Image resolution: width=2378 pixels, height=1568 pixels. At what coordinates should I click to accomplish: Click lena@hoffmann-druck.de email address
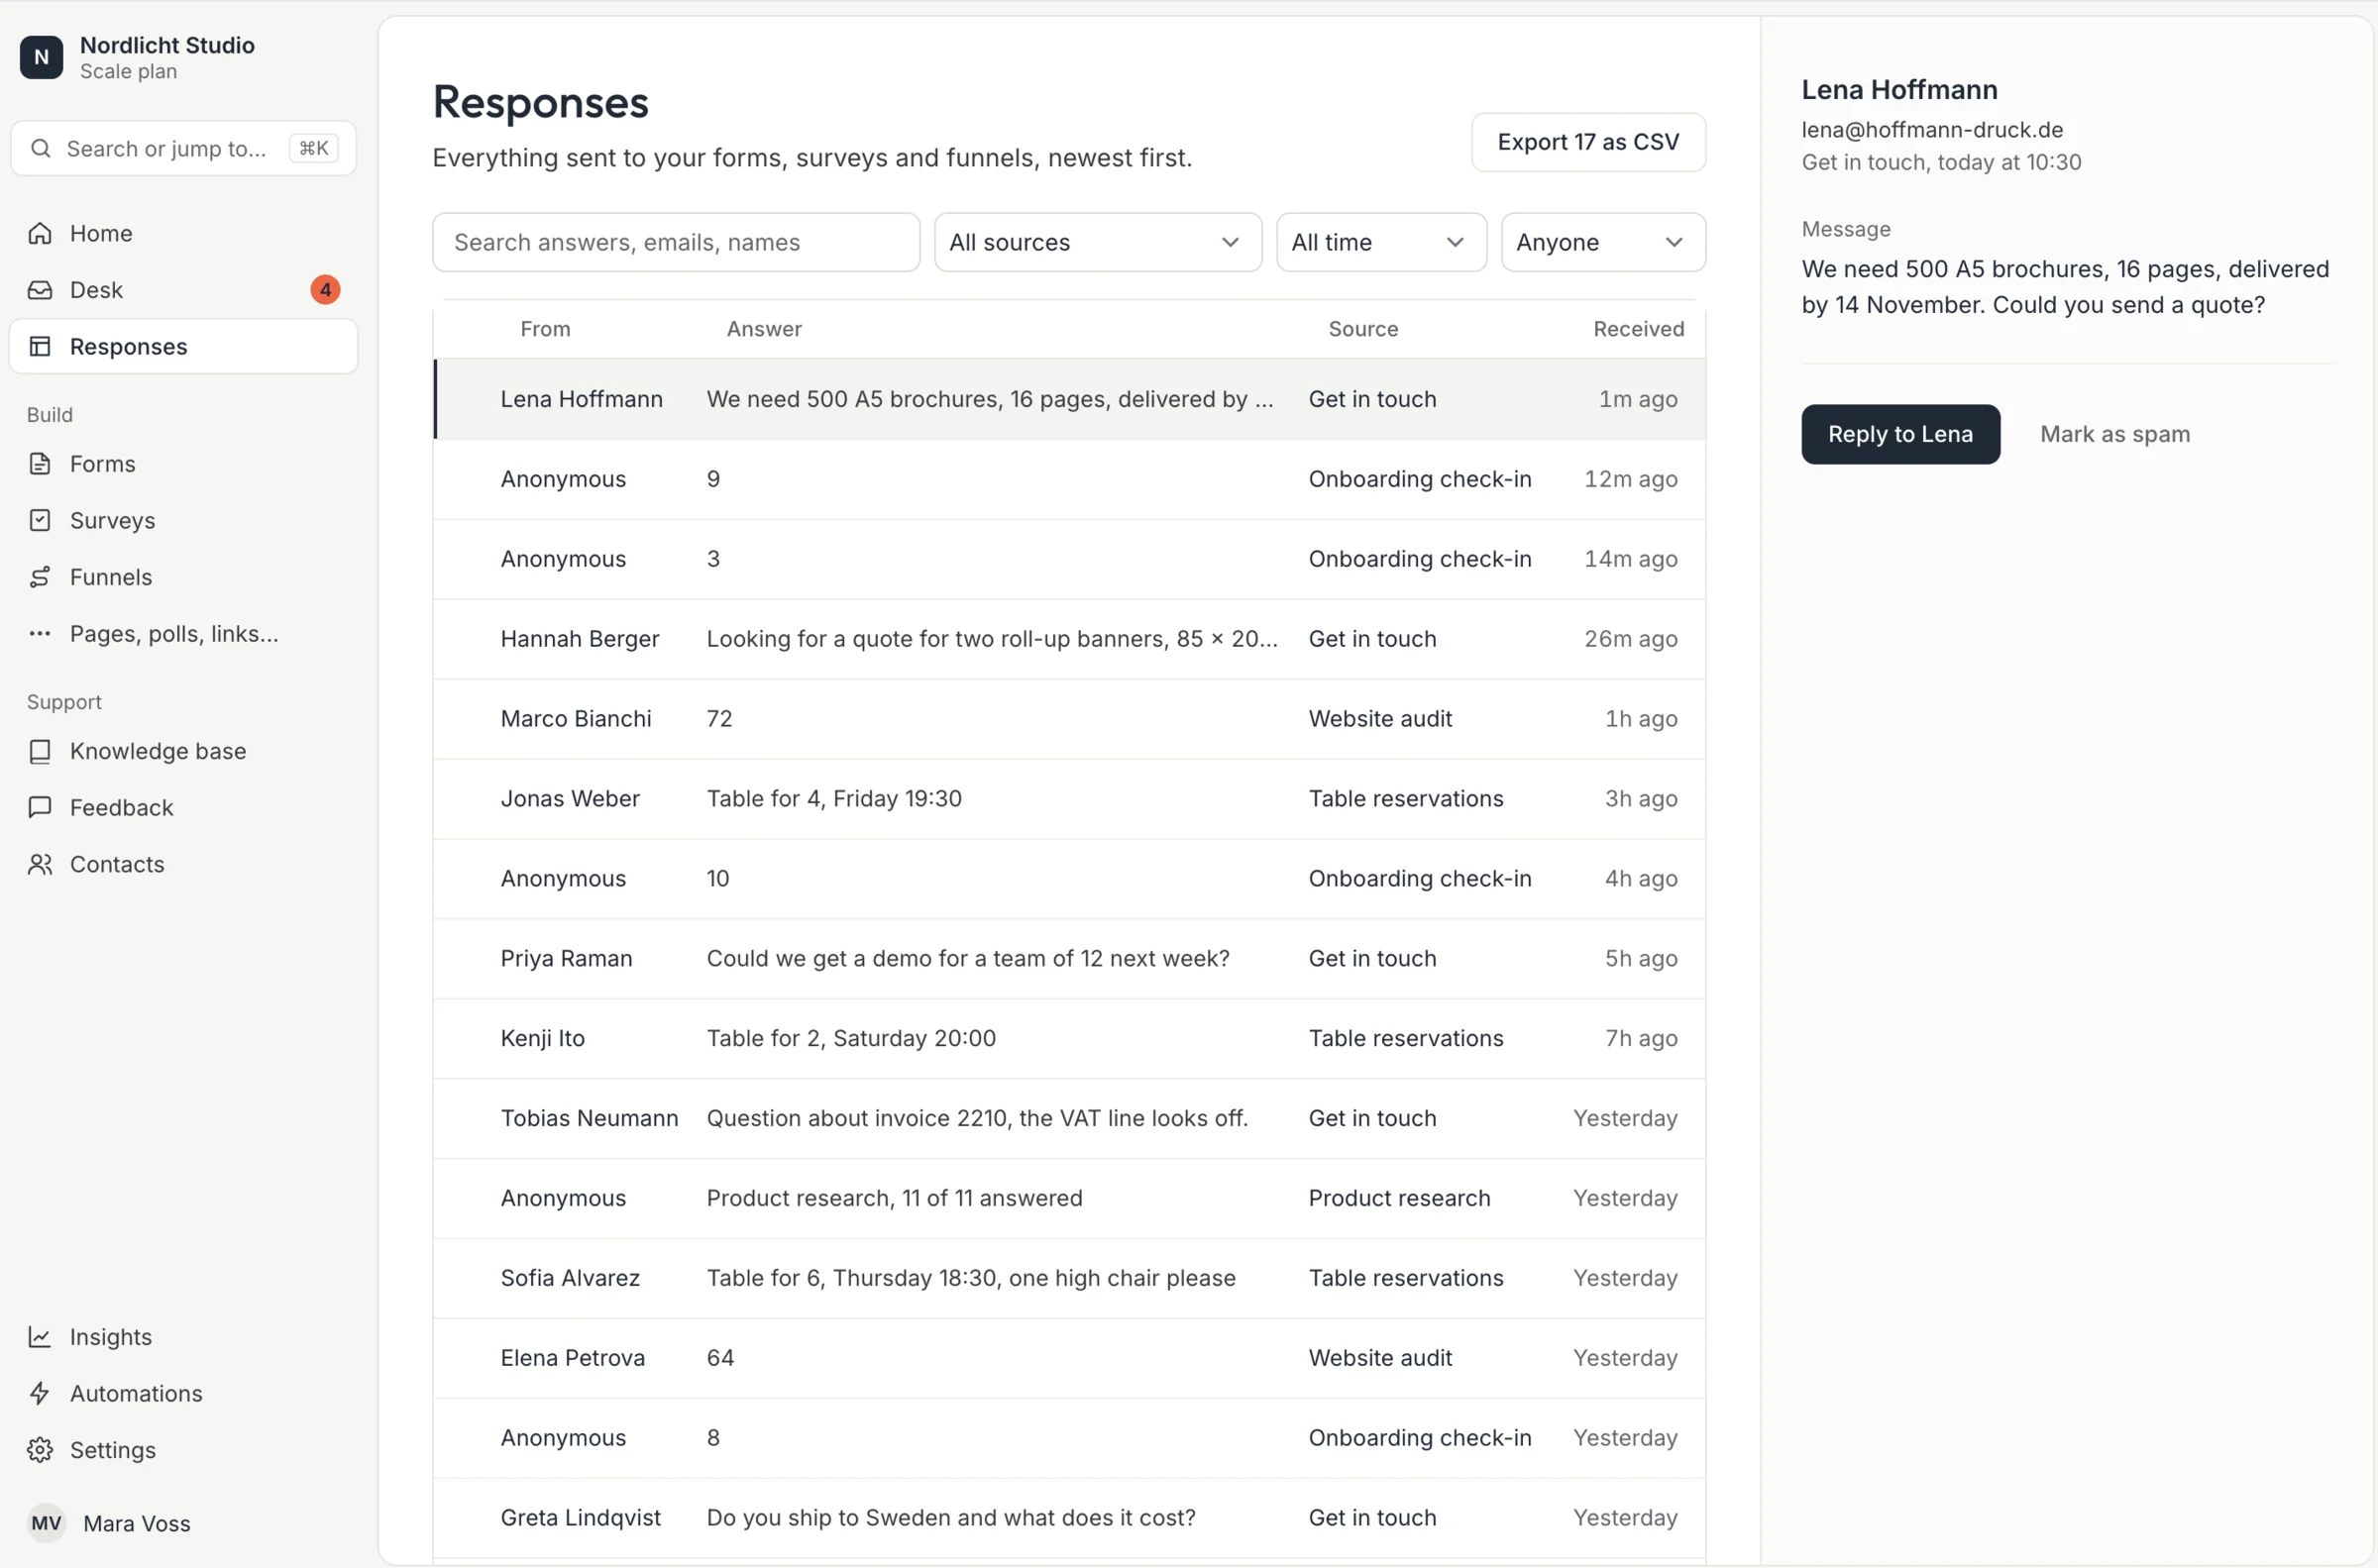(1932, 130)
